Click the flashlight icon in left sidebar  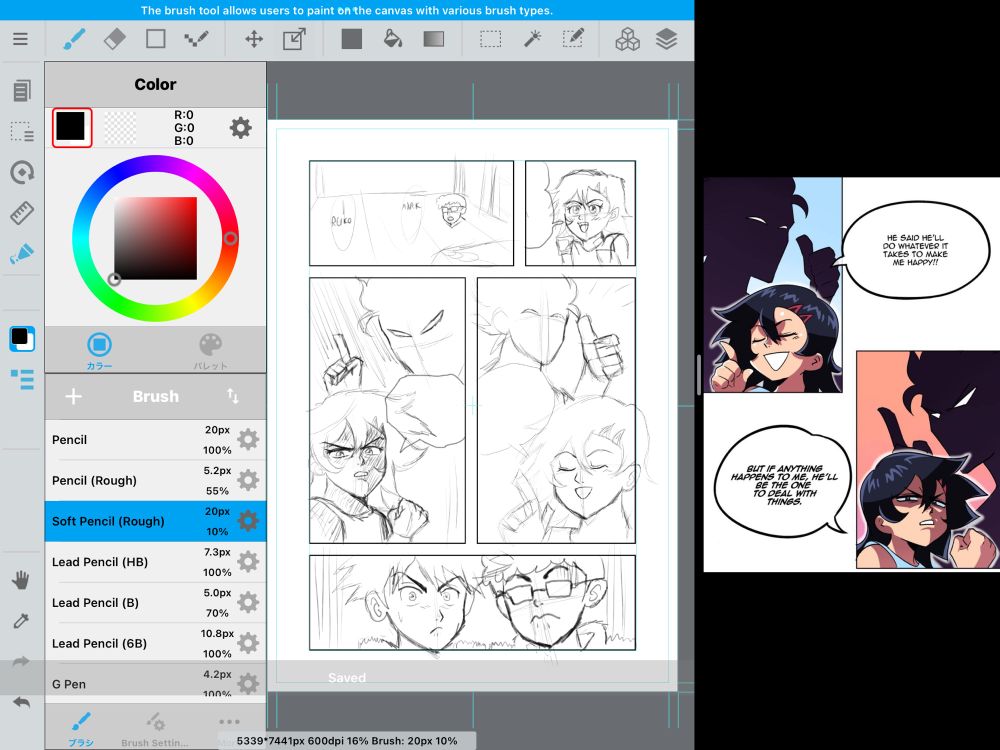pyautogui.click(x=22, y=254)
